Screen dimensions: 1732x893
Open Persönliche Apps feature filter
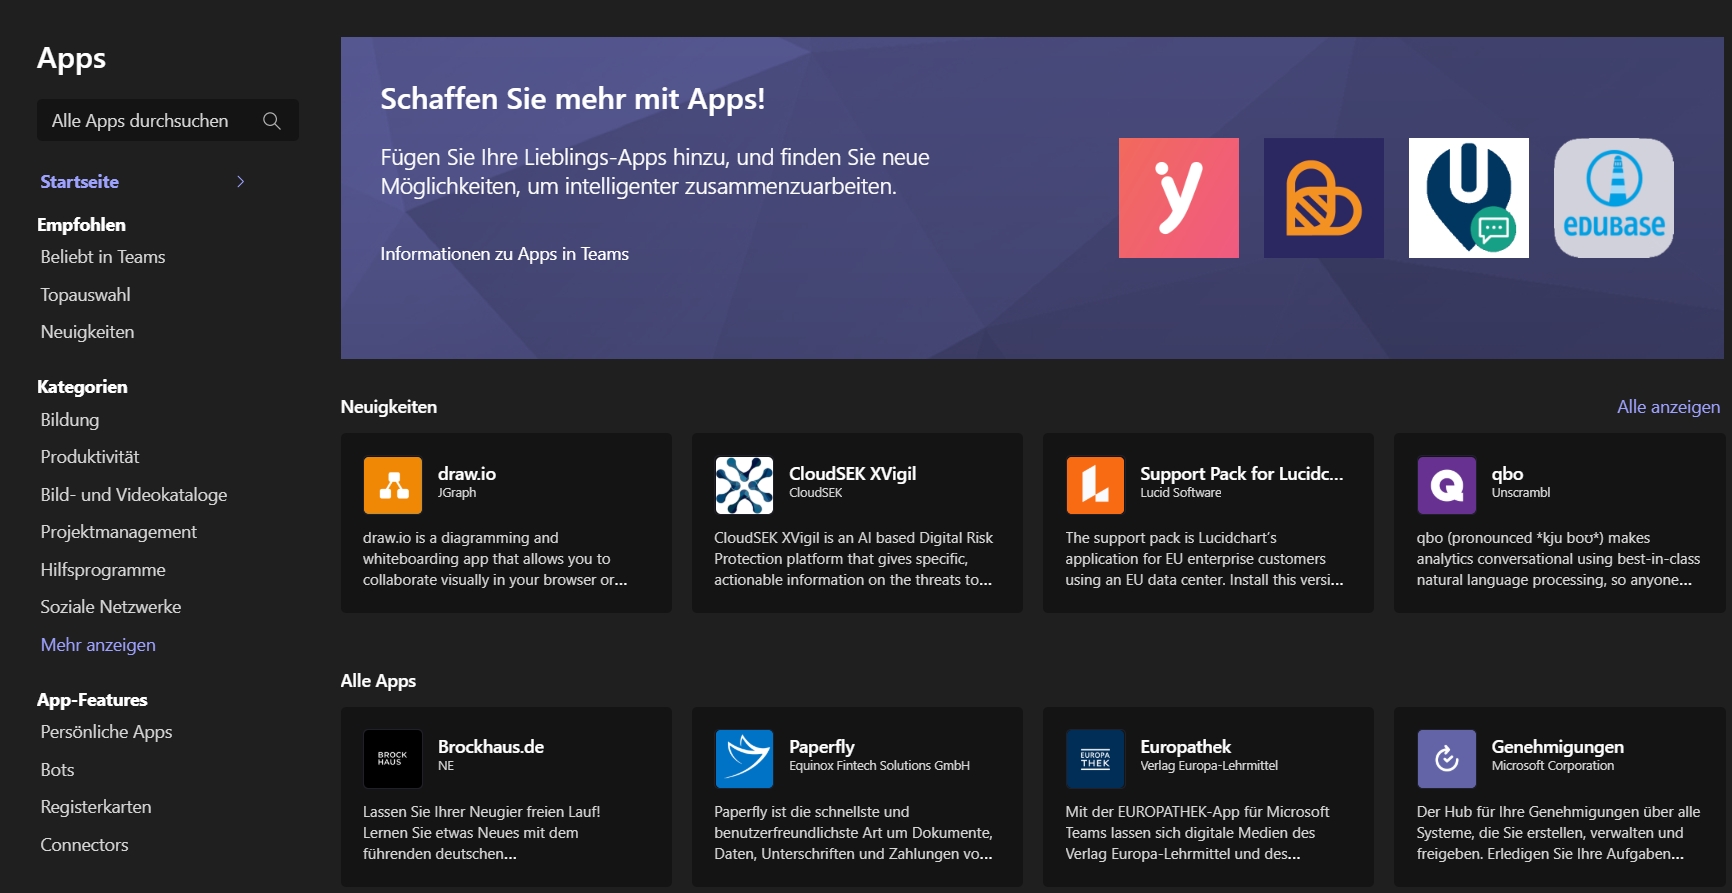click(106, 732)
